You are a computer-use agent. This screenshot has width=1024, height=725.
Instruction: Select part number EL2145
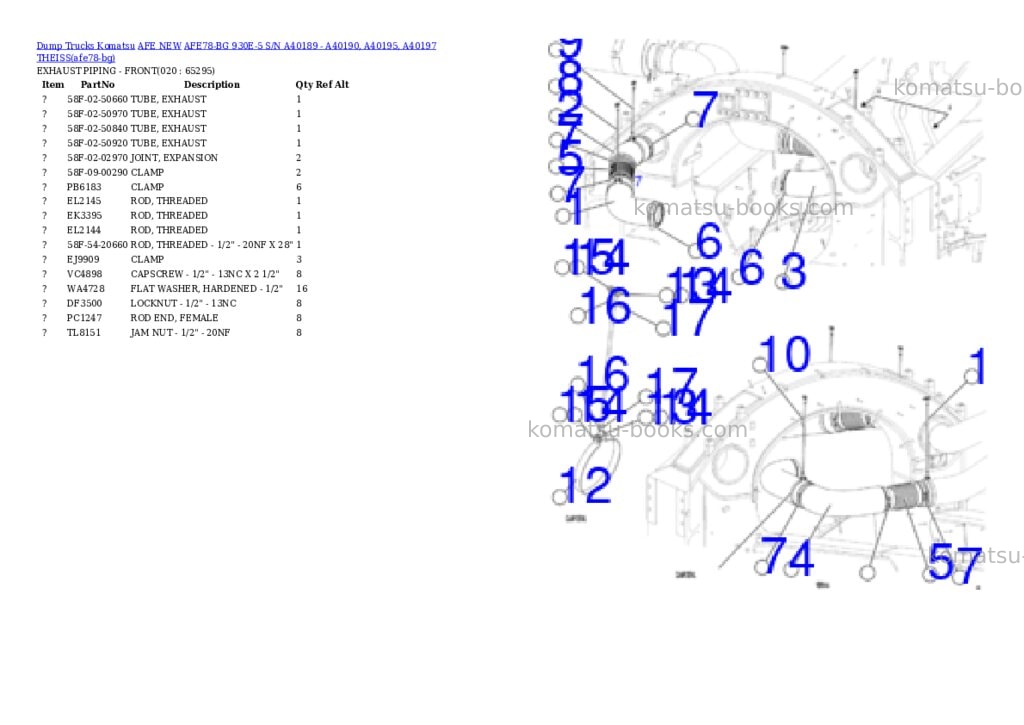pyautogui.click(x=84, y=201)
